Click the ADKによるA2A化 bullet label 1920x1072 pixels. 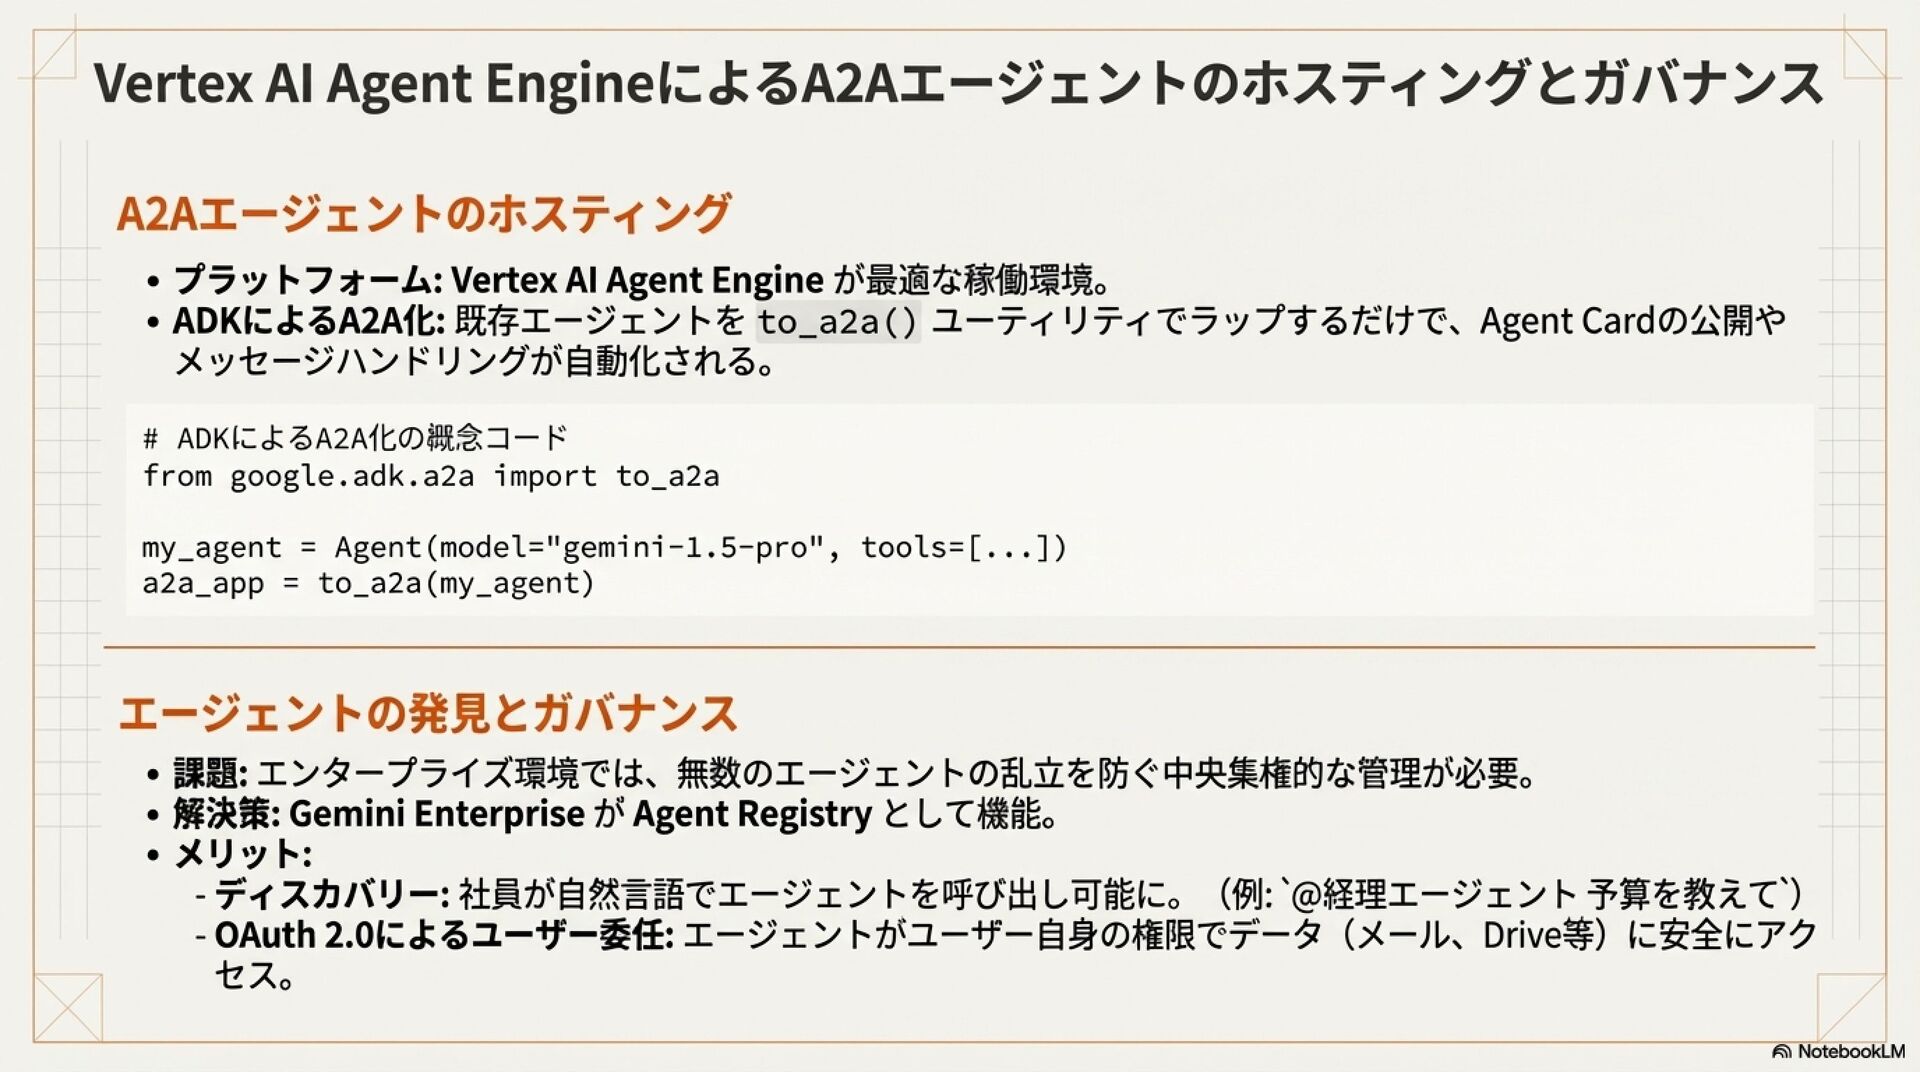pyautogui.click(x=309, y=321)
